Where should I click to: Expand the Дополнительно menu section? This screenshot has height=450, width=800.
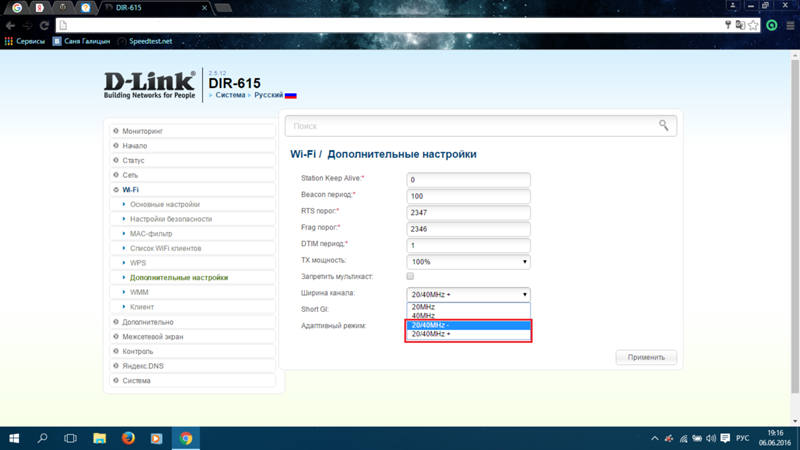pyautogui.click(x=192, y=322)
